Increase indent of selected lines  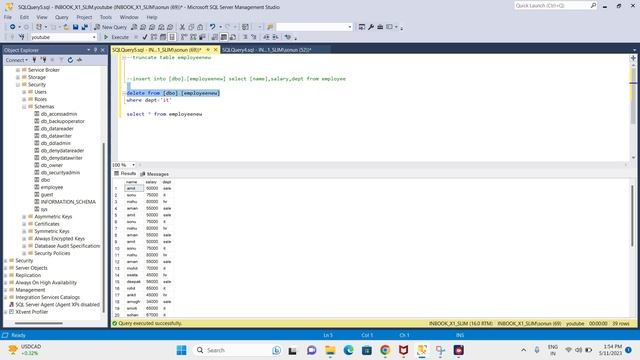tap(276, 37)
